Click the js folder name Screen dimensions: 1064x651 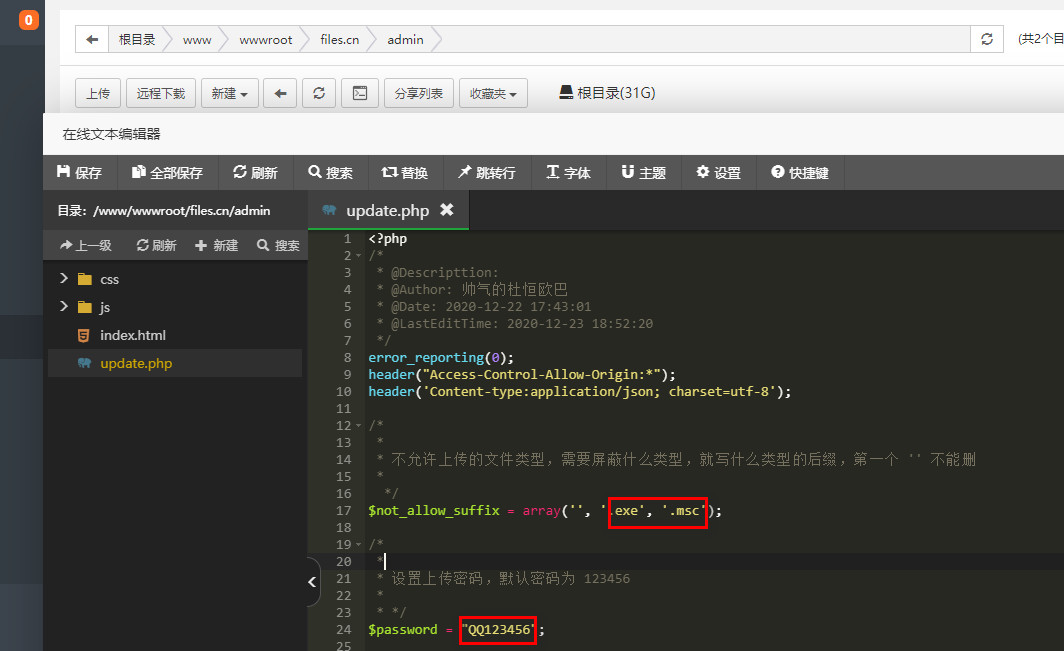pos(104,307)
